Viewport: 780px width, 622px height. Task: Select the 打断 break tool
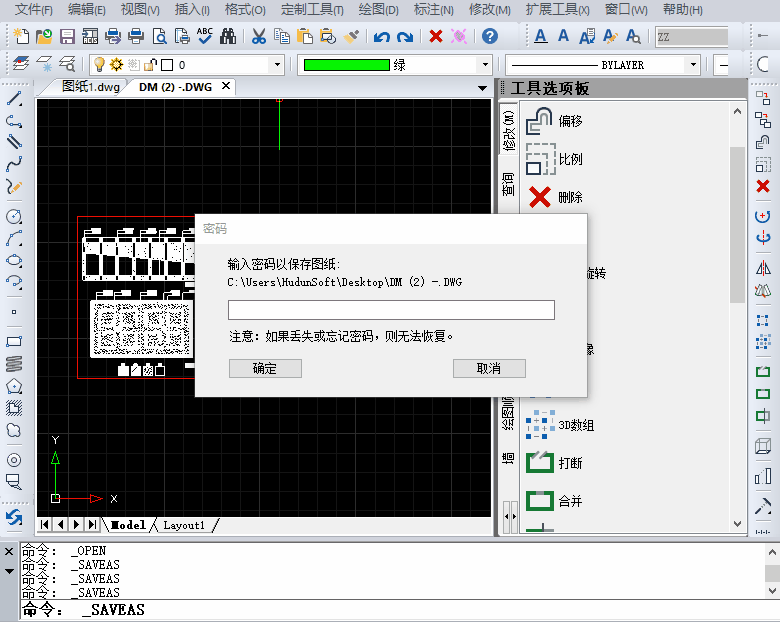554,463
